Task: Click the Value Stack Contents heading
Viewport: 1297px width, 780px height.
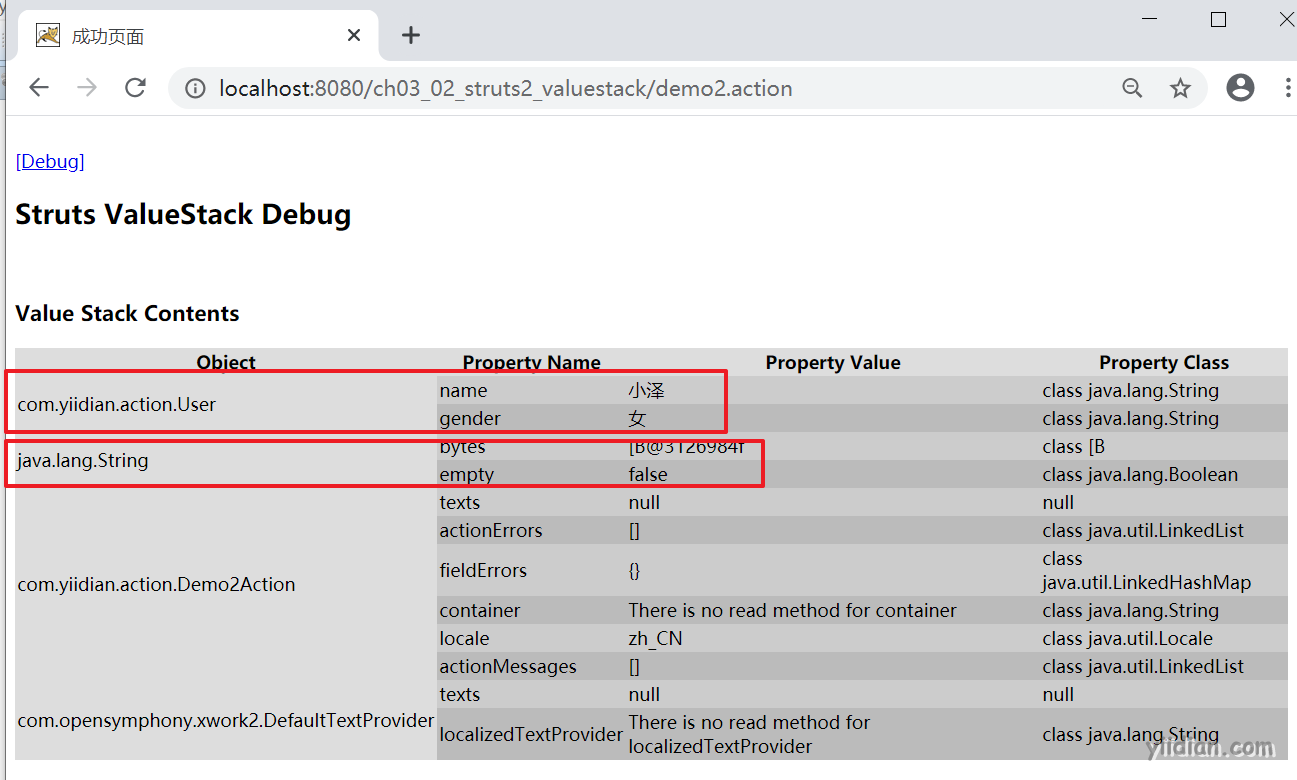Action: 128,314
